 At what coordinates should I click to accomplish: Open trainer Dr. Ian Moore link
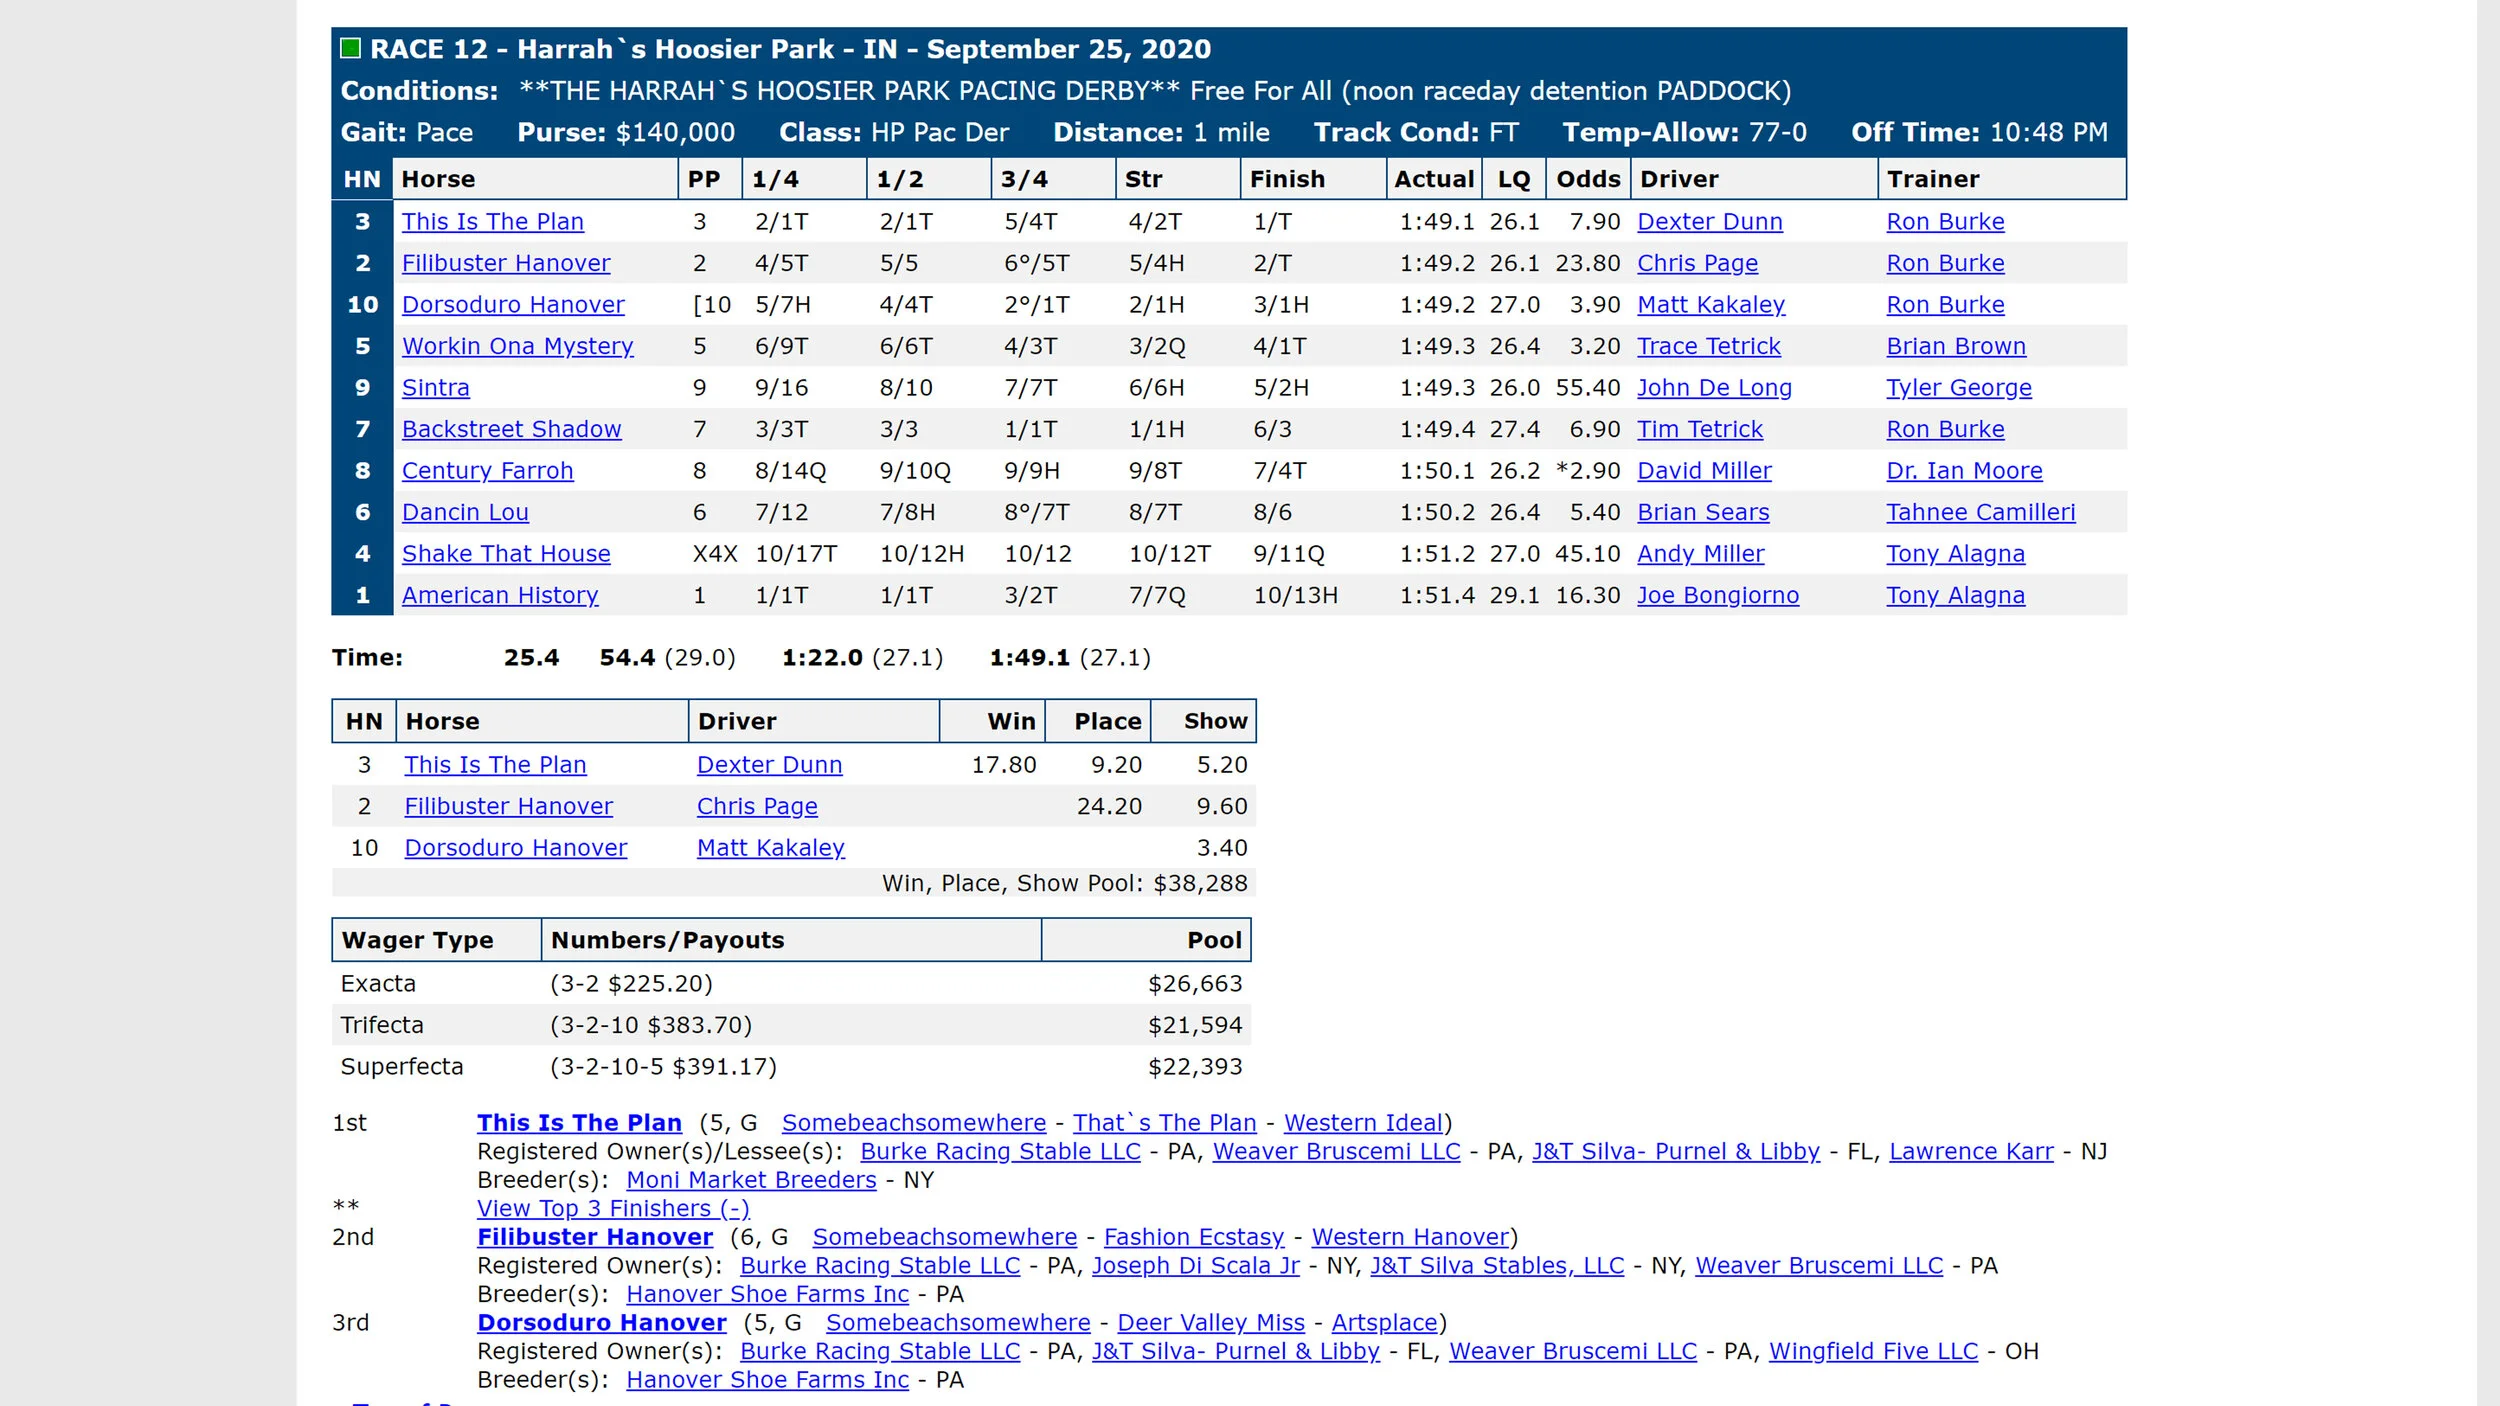click(1964, 470)
